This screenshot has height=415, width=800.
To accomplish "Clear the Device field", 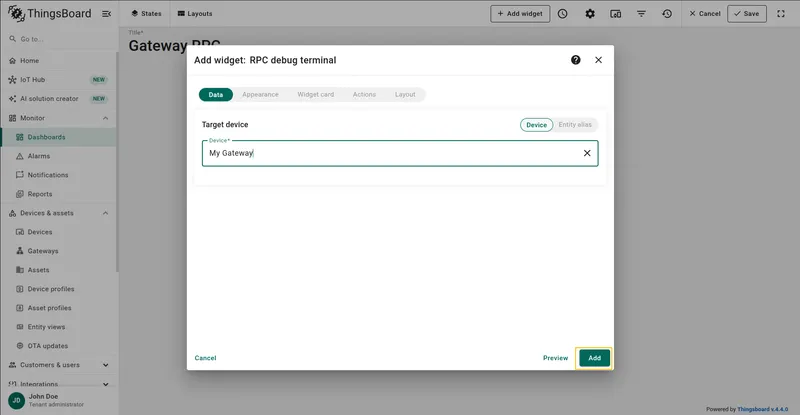I will click(x=587, y=153).
